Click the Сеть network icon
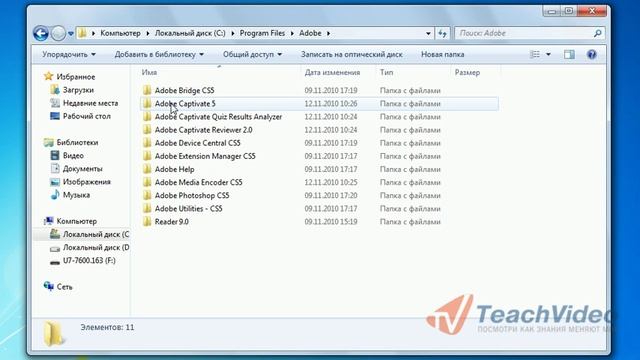Screen dimensions: 640x360 (49, 287)
